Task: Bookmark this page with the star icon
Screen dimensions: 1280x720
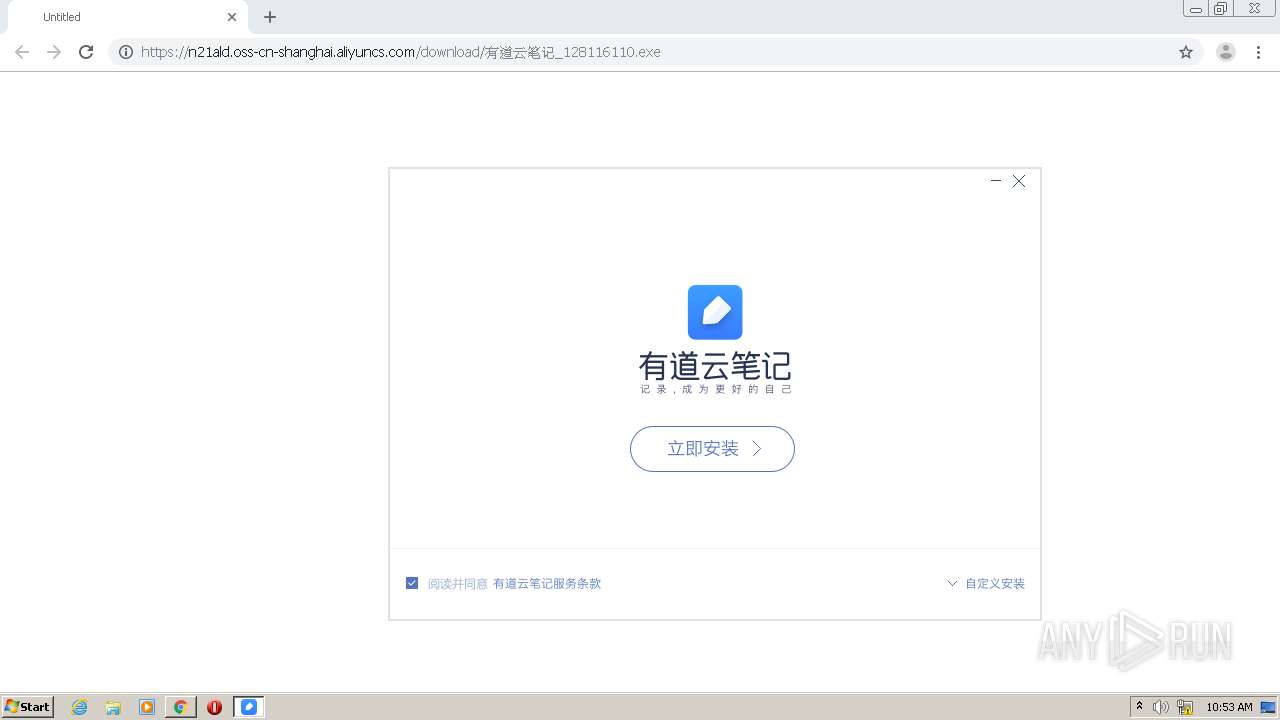Action: [1186, 52]
